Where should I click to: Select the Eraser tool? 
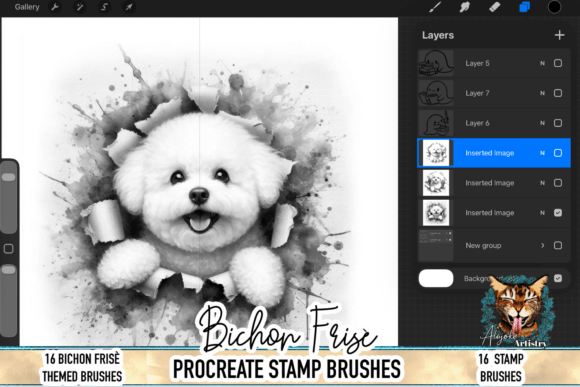[495, 7]
